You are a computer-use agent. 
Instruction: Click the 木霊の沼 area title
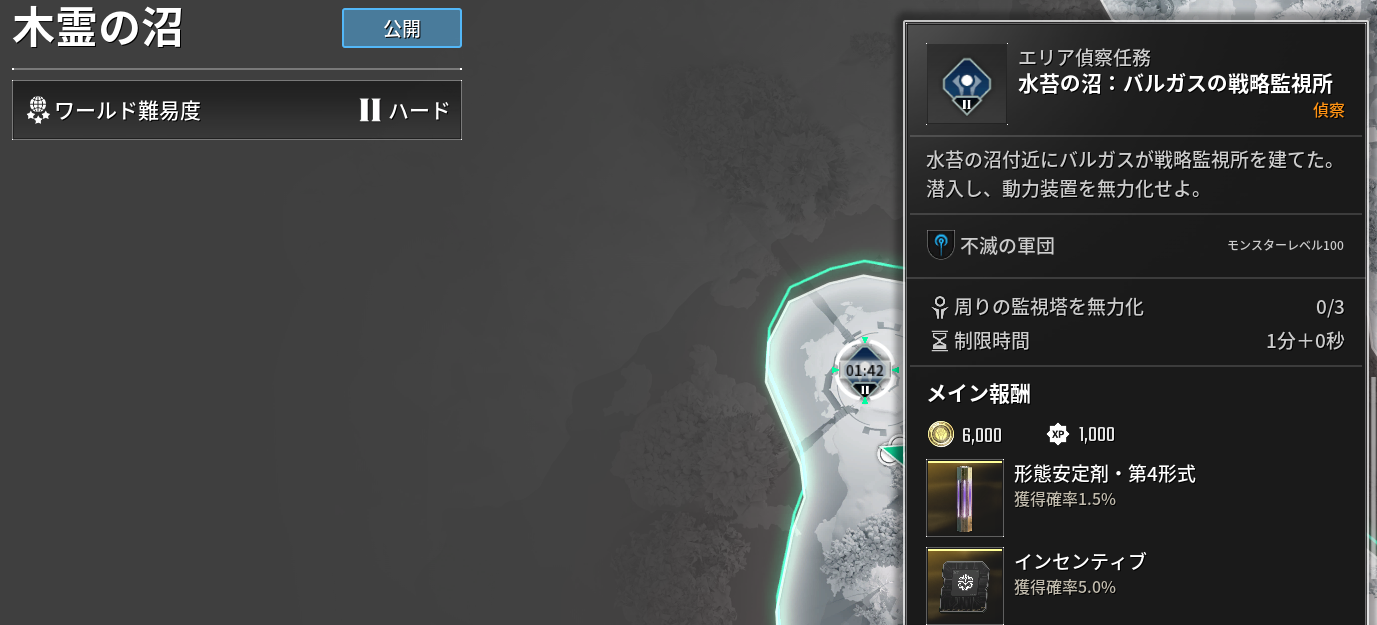[98, 30]
